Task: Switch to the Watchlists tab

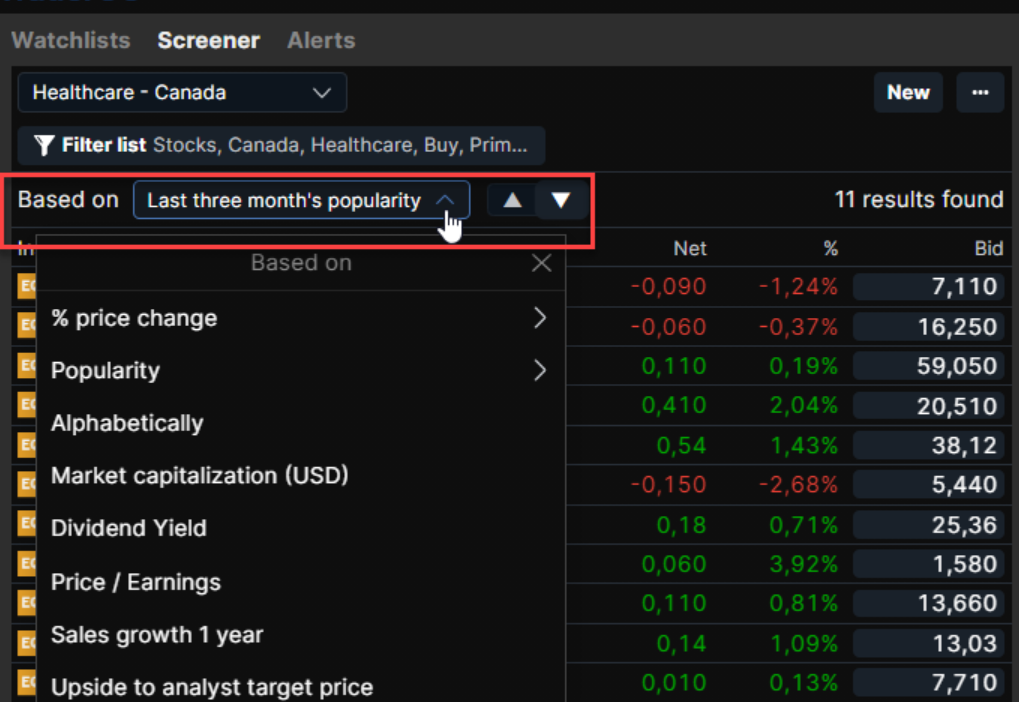Action: click(x=71, y=41)
